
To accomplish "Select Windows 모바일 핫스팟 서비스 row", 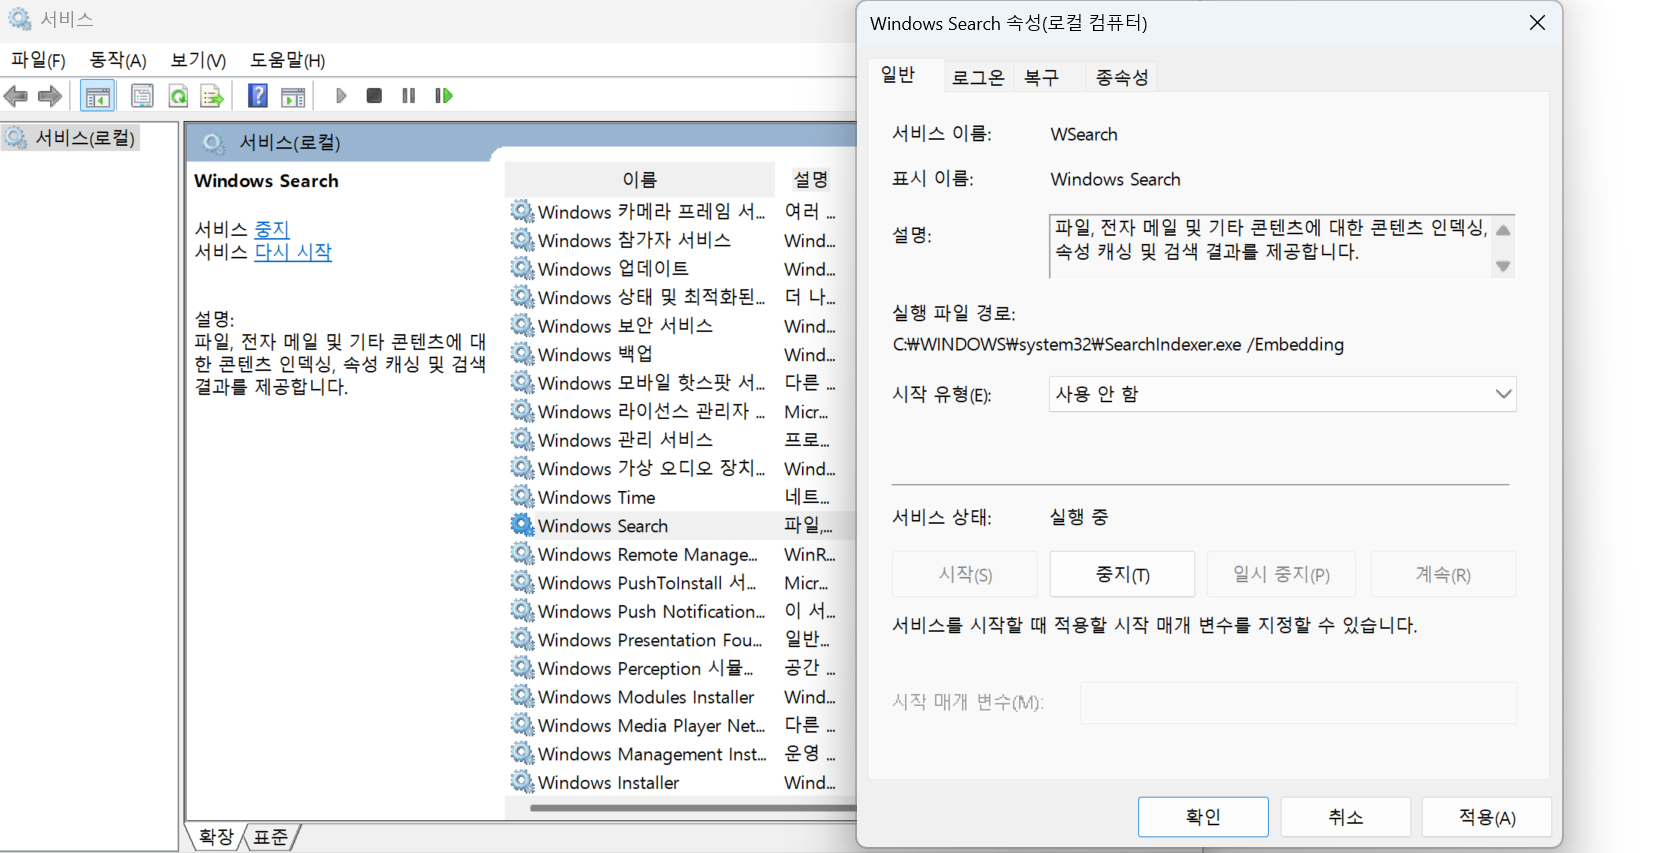I will click(681, 382).
